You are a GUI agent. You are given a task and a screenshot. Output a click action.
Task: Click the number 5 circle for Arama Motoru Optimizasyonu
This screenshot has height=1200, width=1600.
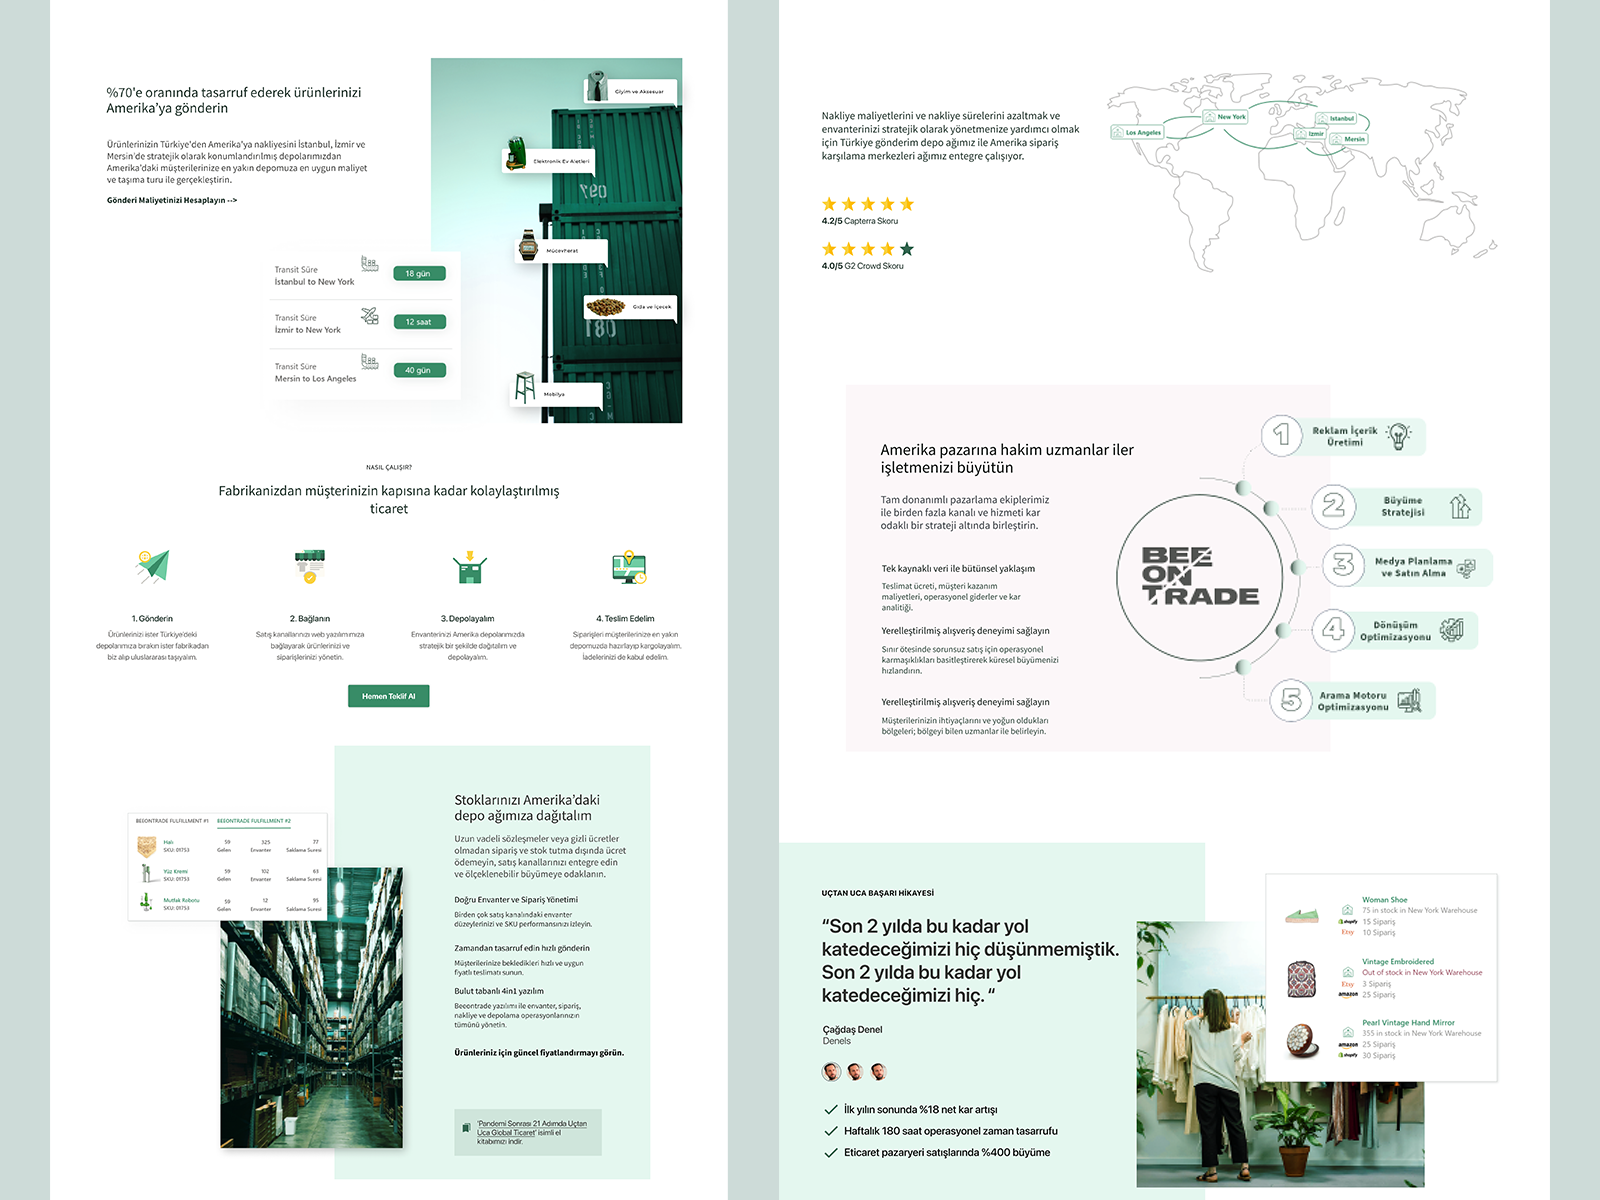[1291, 700]
